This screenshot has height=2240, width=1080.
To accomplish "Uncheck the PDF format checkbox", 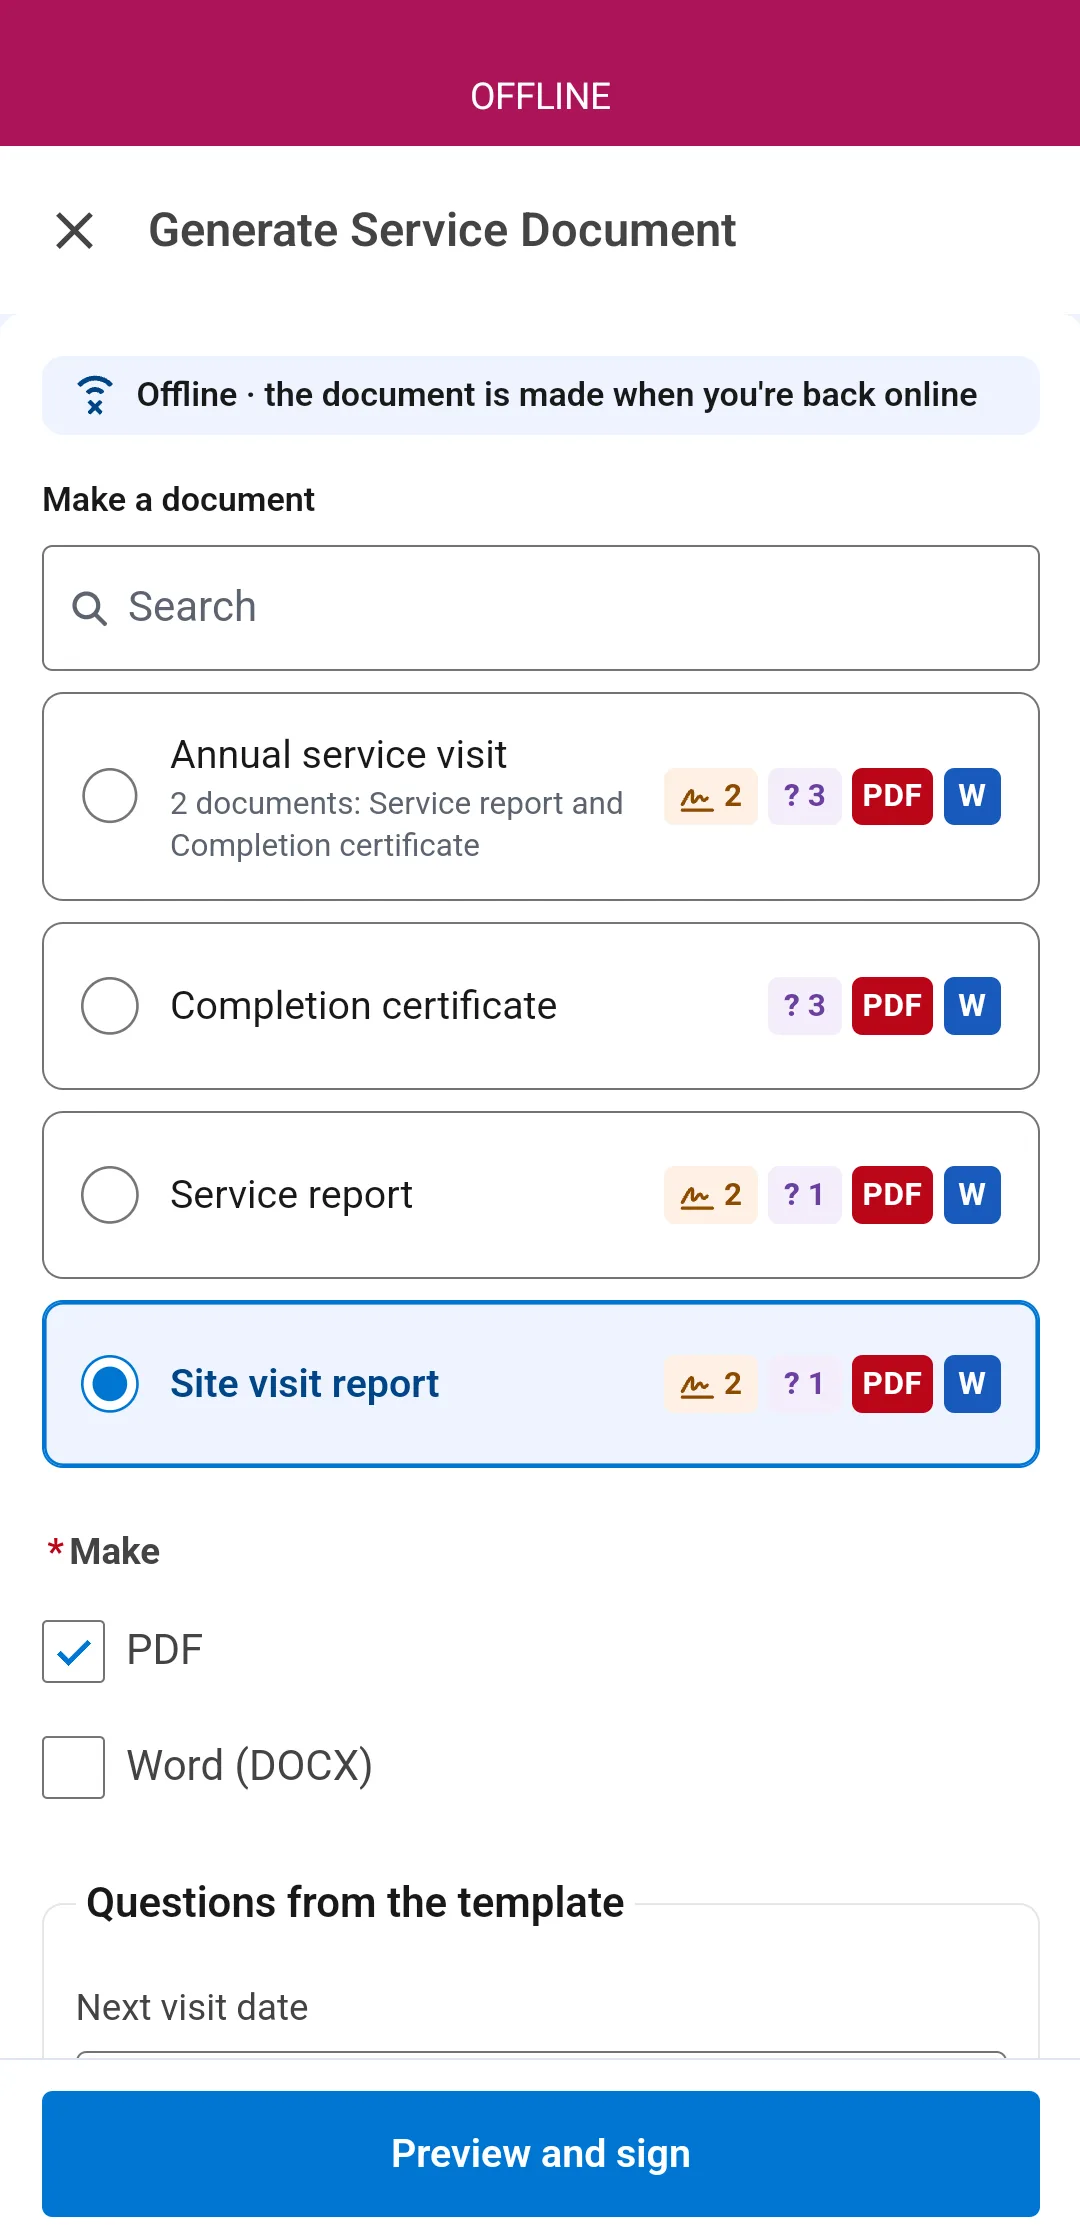I will [x=73, y=1651].
